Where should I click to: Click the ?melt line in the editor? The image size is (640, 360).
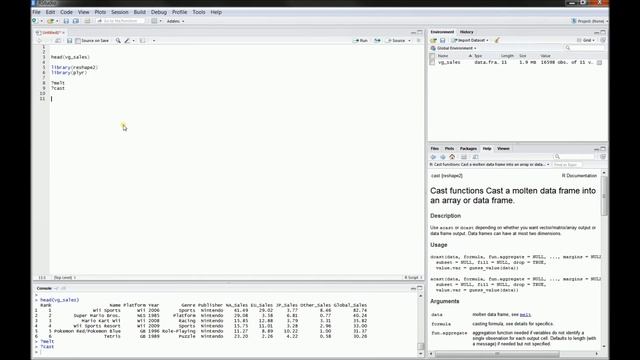(58, 83)
